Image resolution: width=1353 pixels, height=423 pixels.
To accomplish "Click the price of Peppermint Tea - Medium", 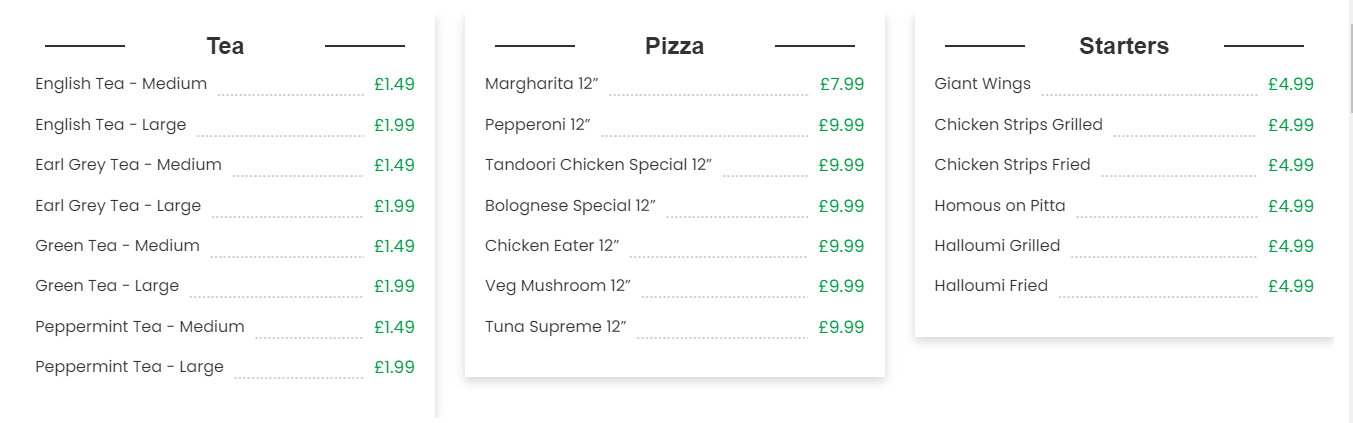I will 394,327.
